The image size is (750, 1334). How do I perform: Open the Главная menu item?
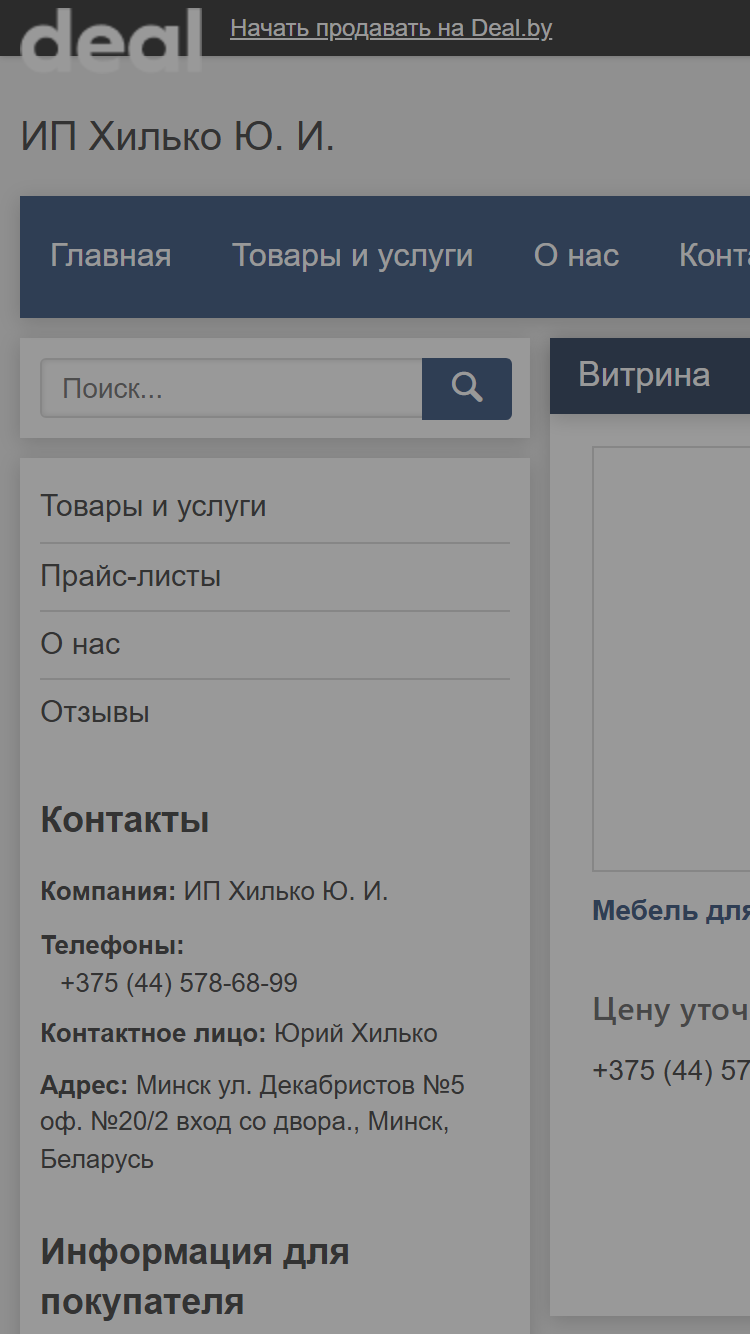[x=111, y=256]
